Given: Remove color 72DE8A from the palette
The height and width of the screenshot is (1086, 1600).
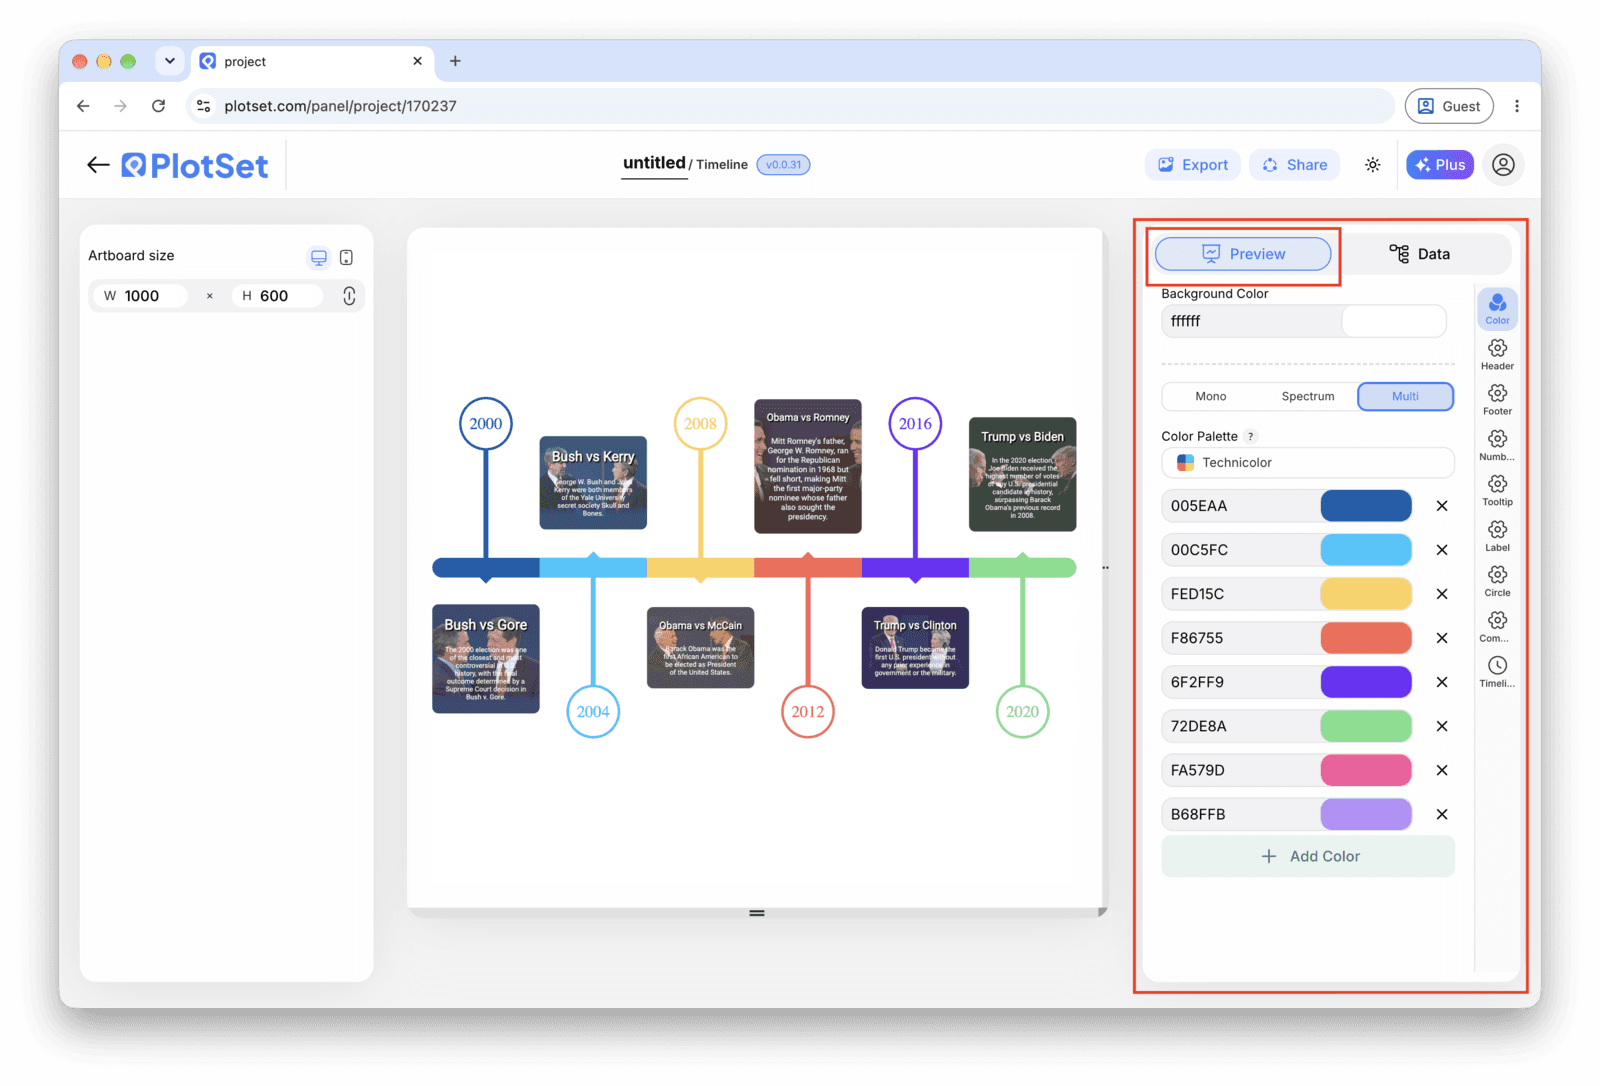Looking at the screenshot, I should (1442, 726).
